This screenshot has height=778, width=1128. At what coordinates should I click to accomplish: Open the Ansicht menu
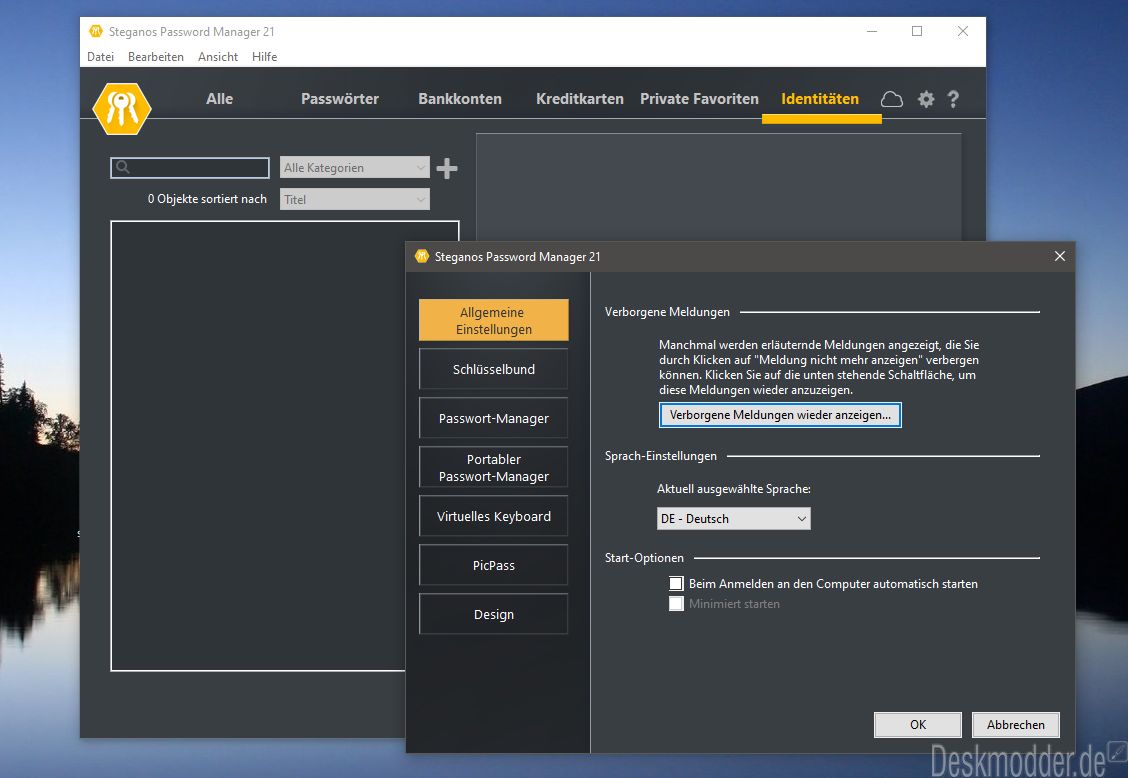218,57
